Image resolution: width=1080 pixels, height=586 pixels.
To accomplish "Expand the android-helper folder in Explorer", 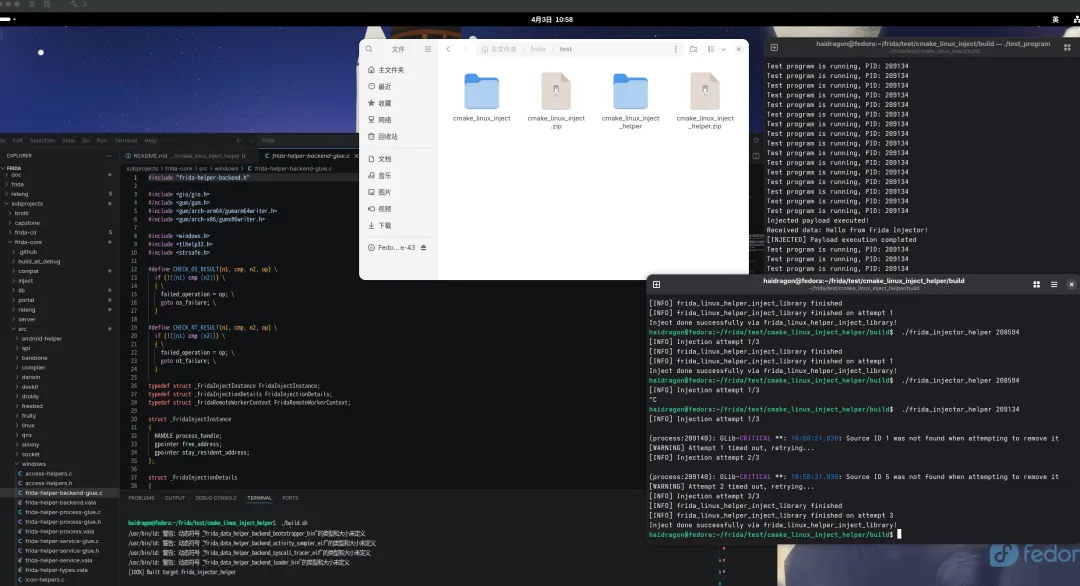I will coord(41,339).
